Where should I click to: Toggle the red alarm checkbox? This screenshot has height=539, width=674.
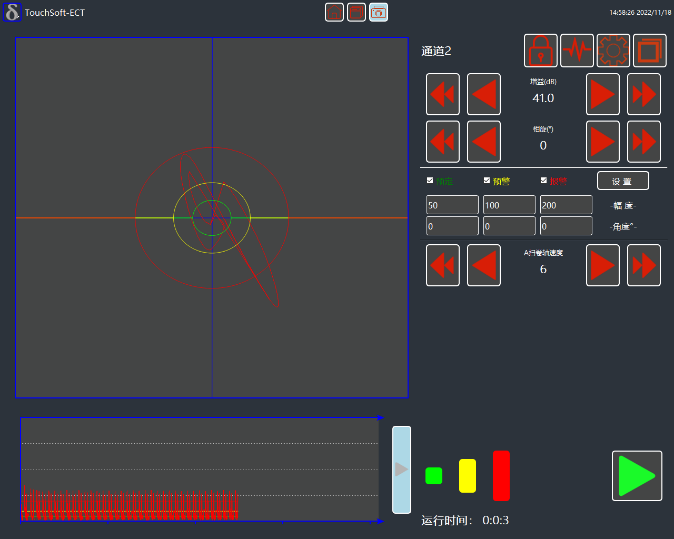coord(544,181)
